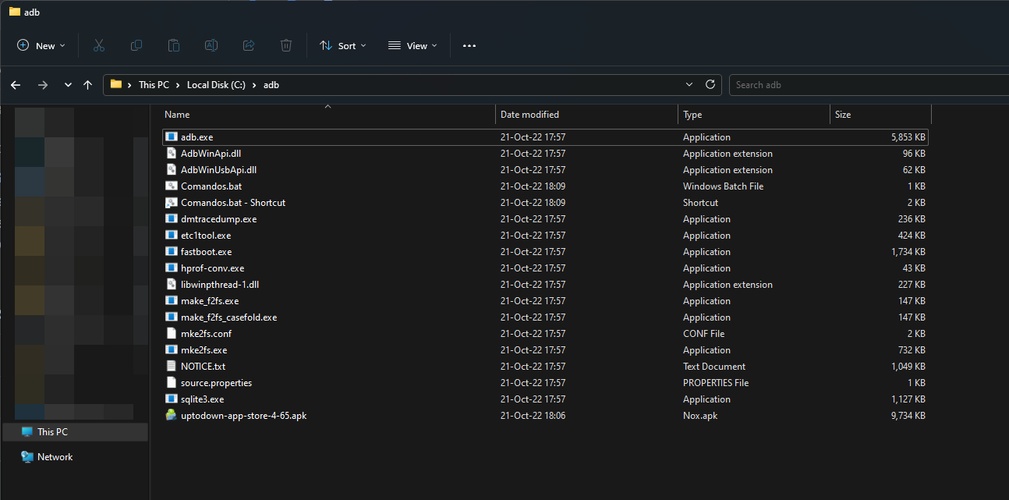This screenshot has height=500, width=1009.
Task: Open the Sort options dropdown
Action: [x=343, y=46]
